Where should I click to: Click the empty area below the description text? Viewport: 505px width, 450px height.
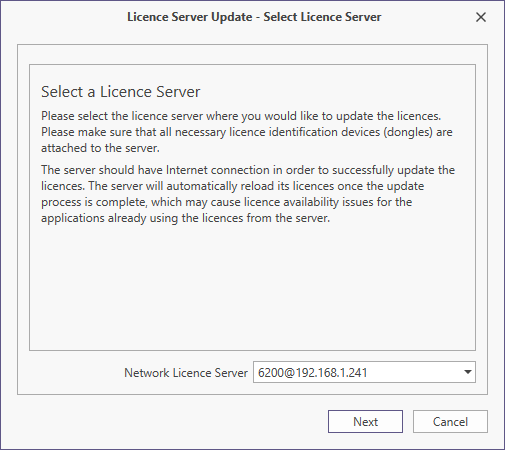252,287
